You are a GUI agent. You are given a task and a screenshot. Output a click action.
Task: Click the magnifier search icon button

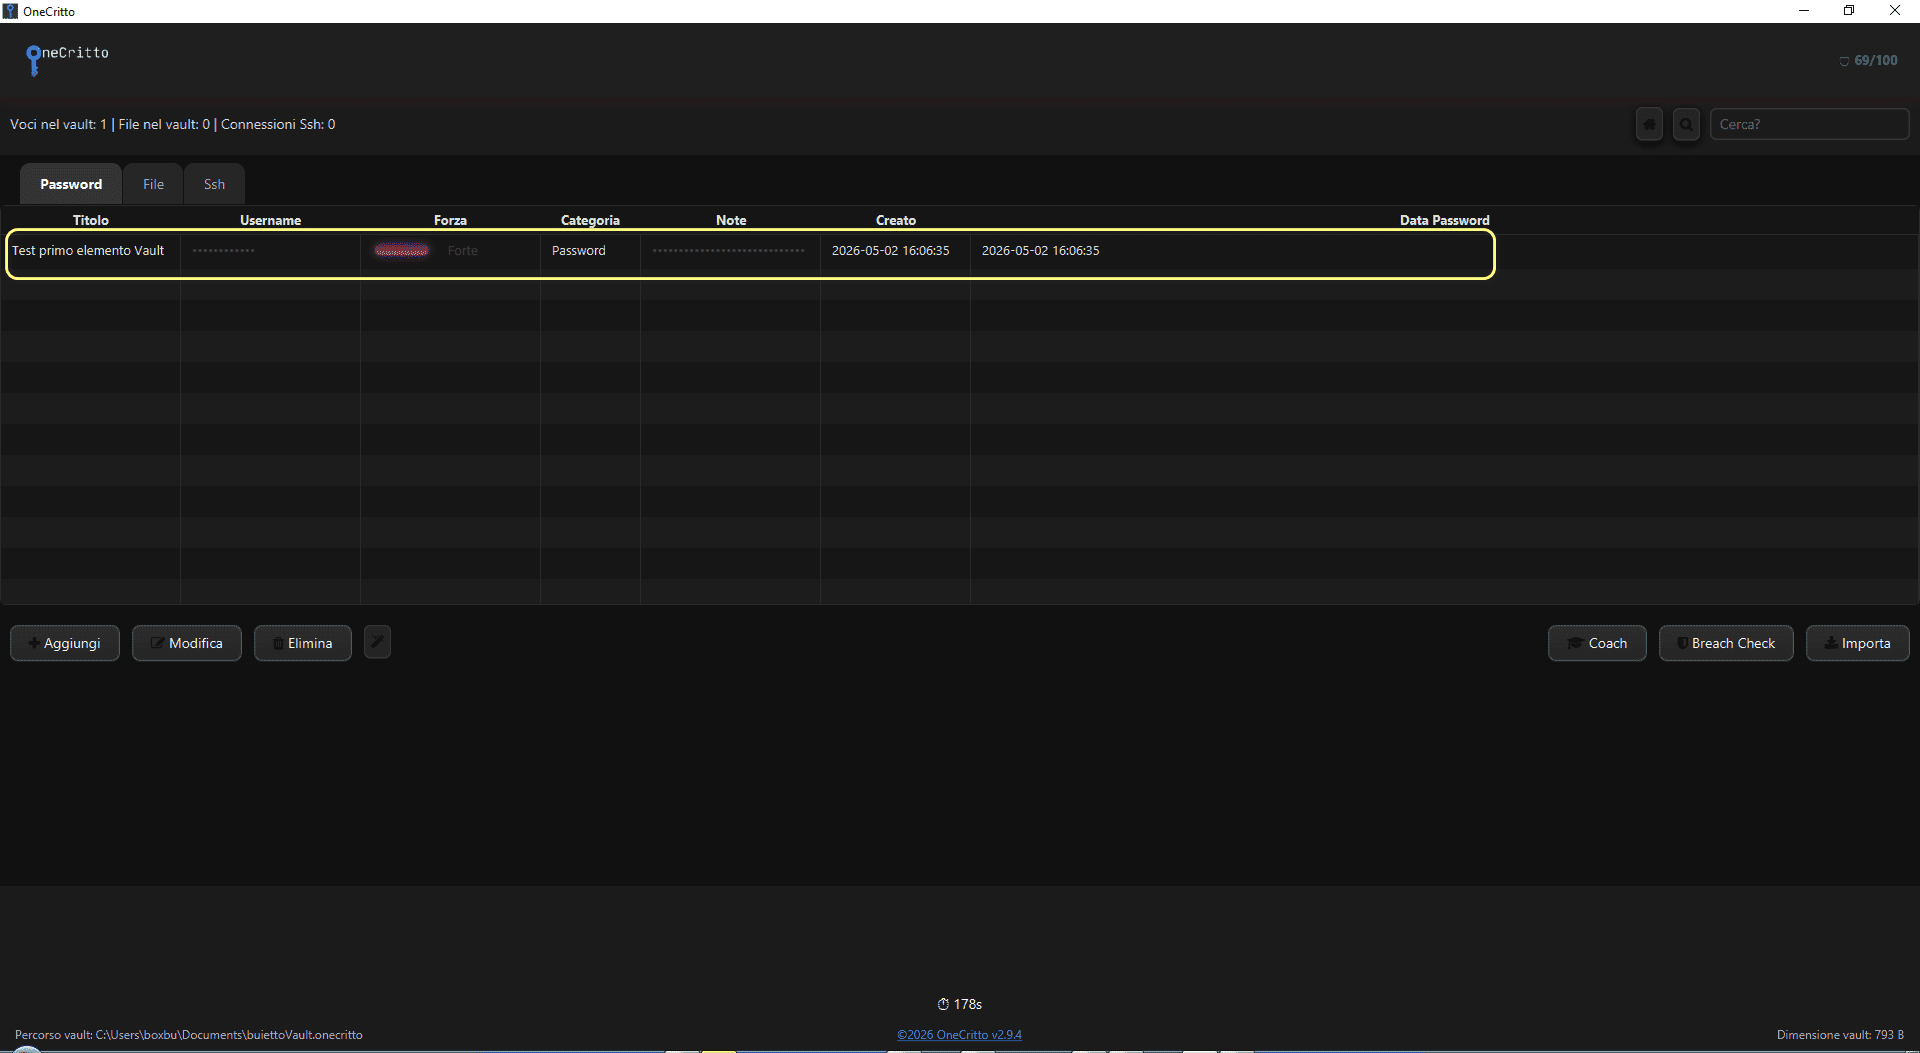point(1686,125)
